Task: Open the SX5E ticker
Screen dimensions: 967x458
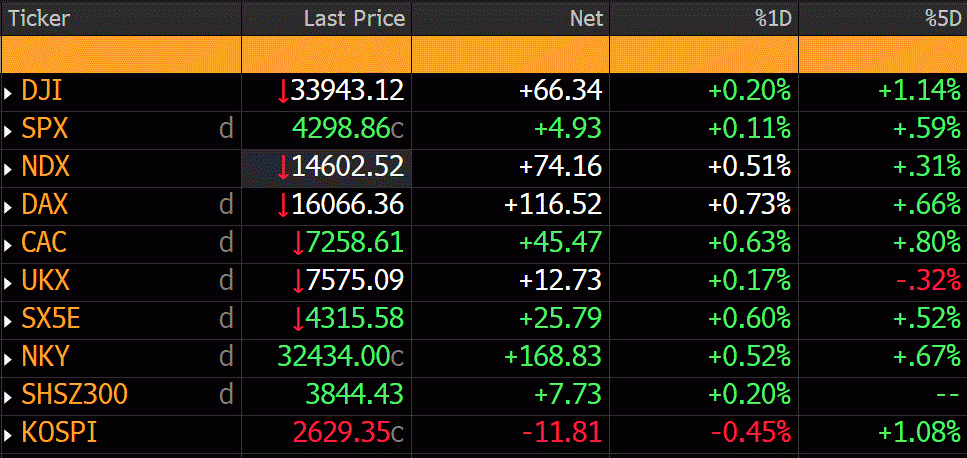Action: click(x=50, y=320)
